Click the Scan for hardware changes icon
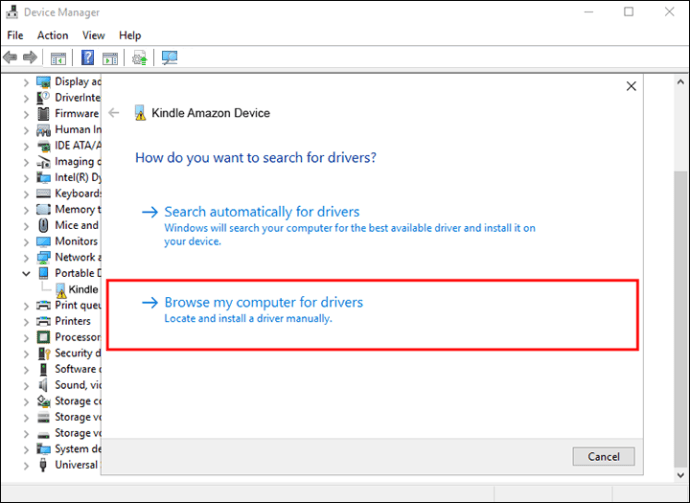The width and height of the screenshot is (690, 503). (x=169, y=58)
